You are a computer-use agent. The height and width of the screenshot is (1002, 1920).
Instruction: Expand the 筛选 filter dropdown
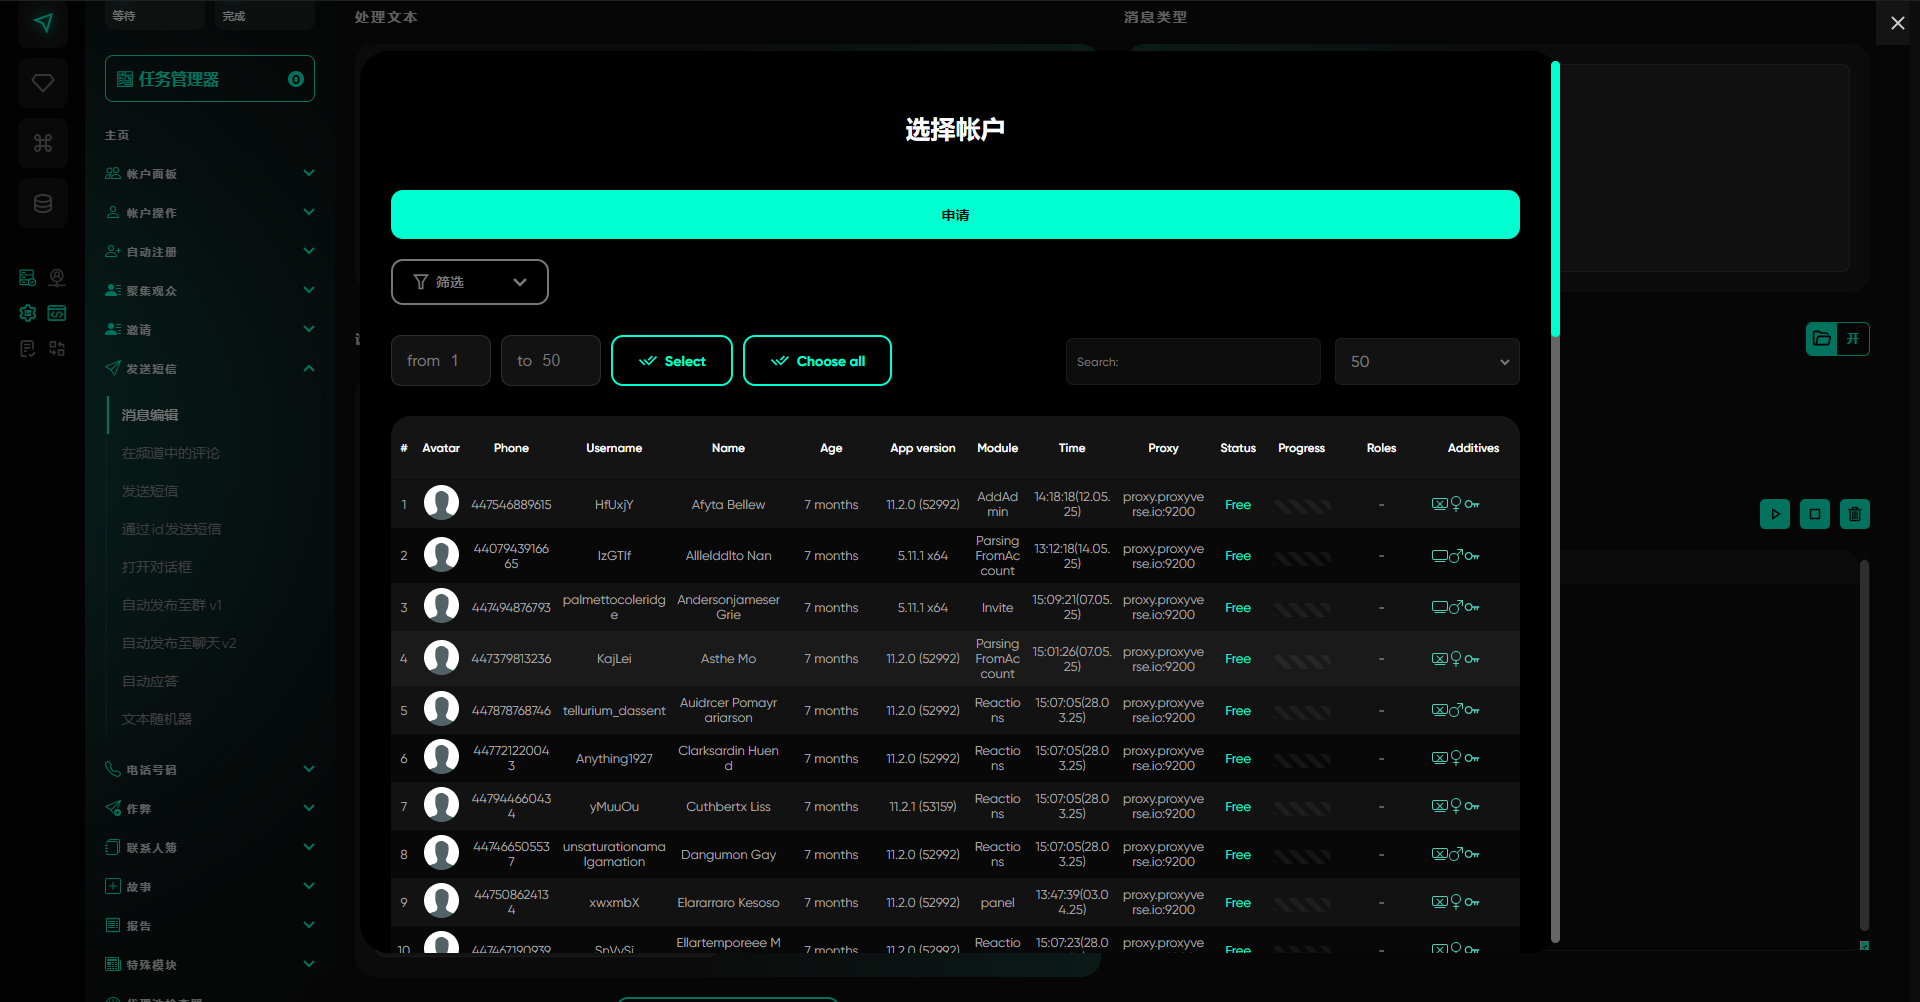pyautogui.click(x=469, y=282)
